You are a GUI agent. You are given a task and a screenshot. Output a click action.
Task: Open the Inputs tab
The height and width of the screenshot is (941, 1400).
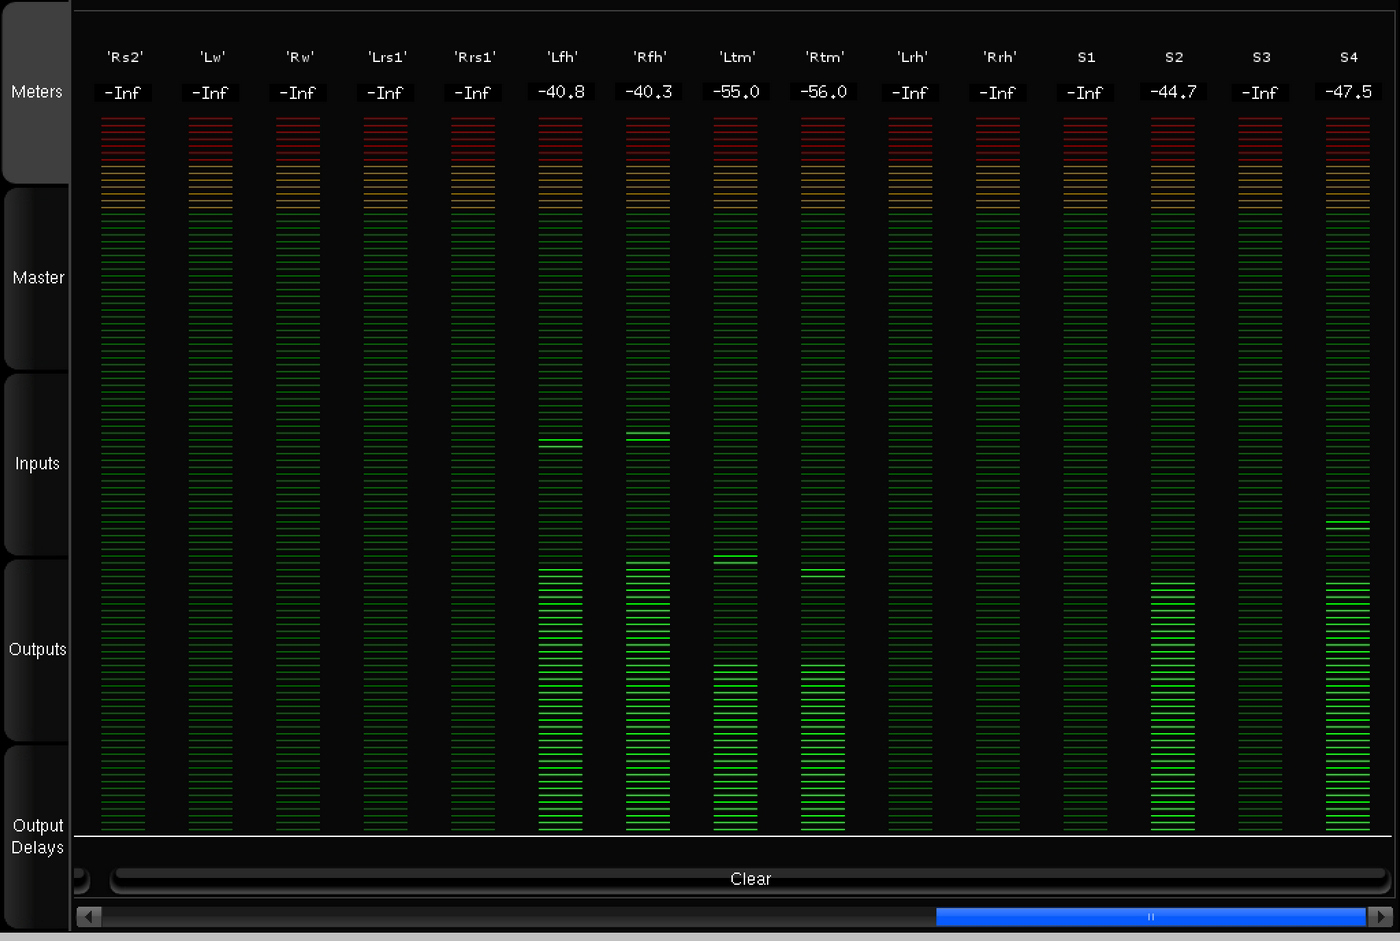(x=37, y=464)
